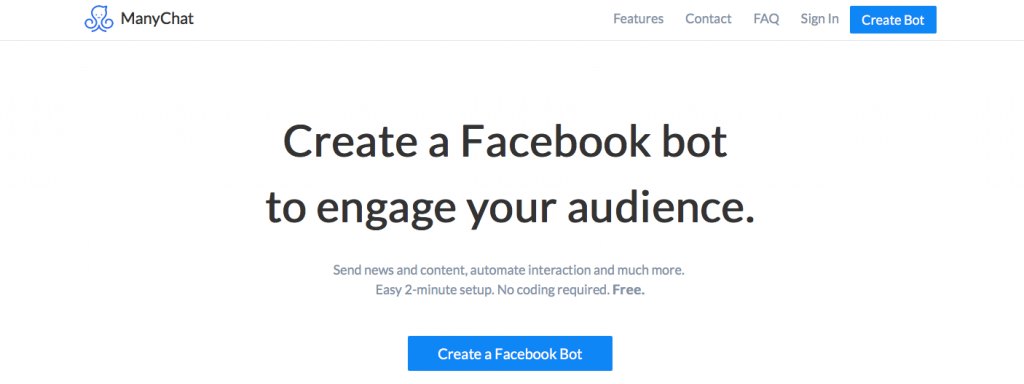Click the ManyChat brand name text

click(x=157, y=19)
